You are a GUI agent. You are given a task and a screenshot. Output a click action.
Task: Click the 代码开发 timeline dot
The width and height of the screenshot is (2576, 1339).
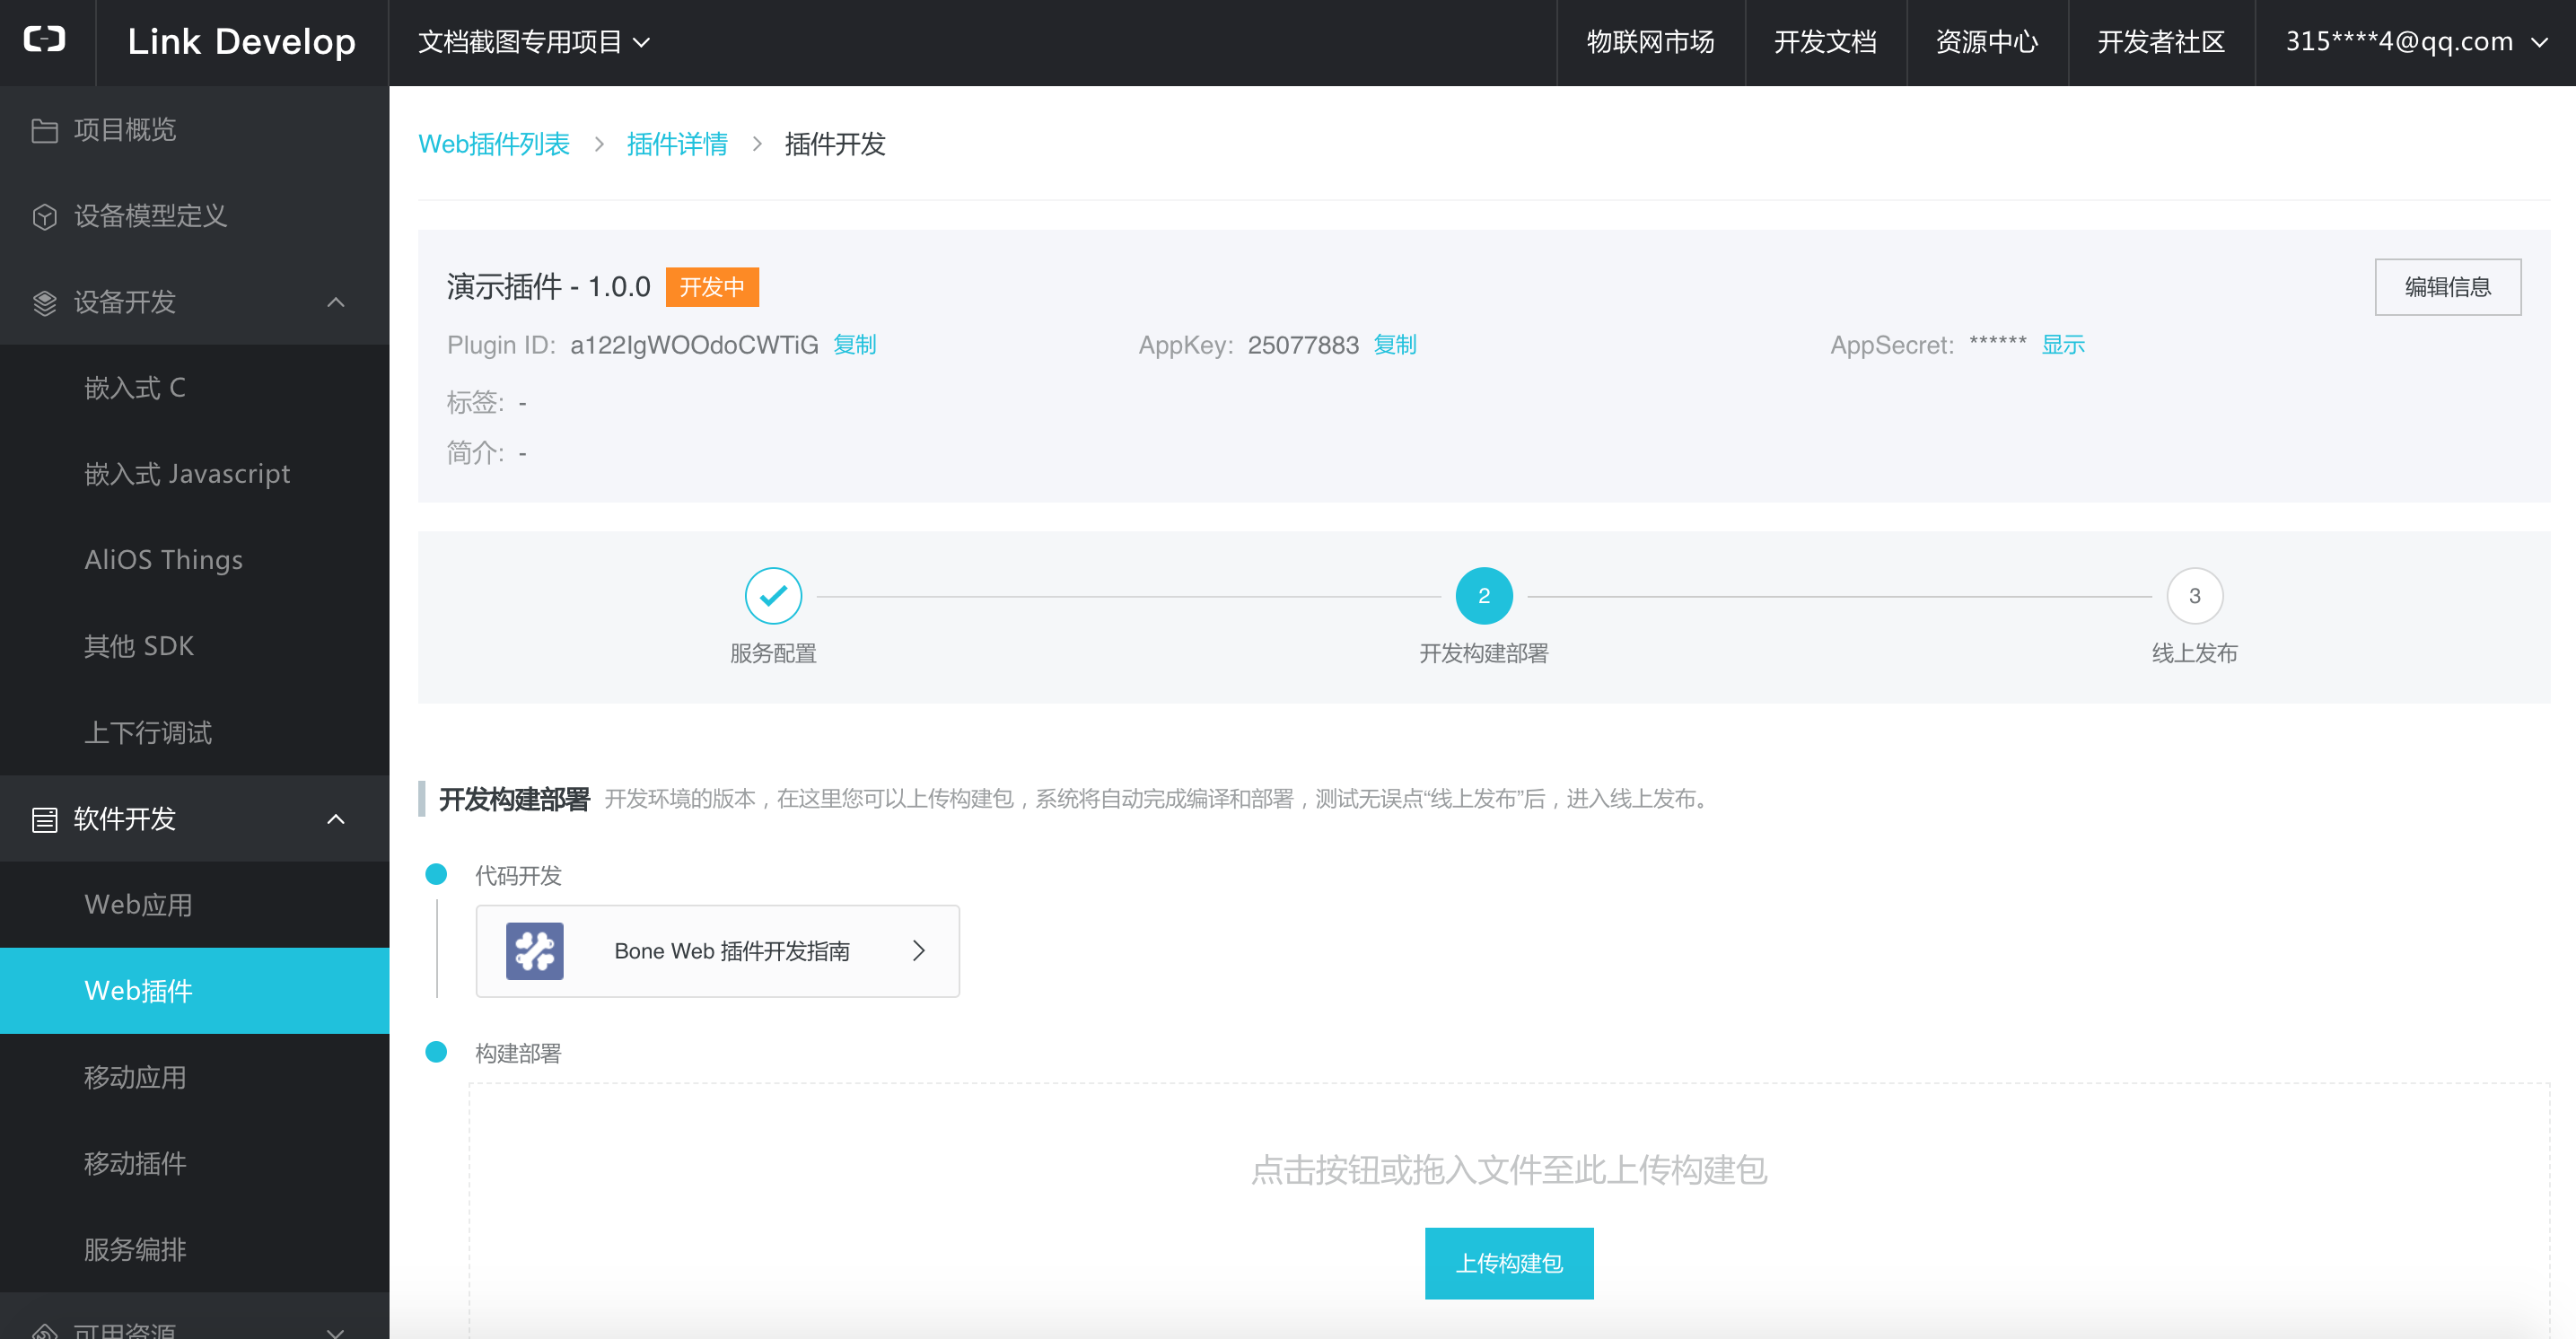click(436, 874)
